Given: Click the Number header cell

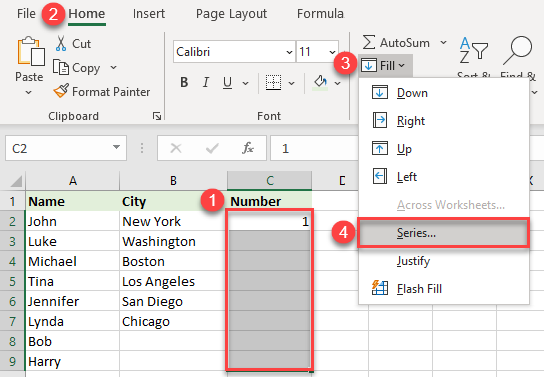Looking at the screenshot, I should click(270, 202).
